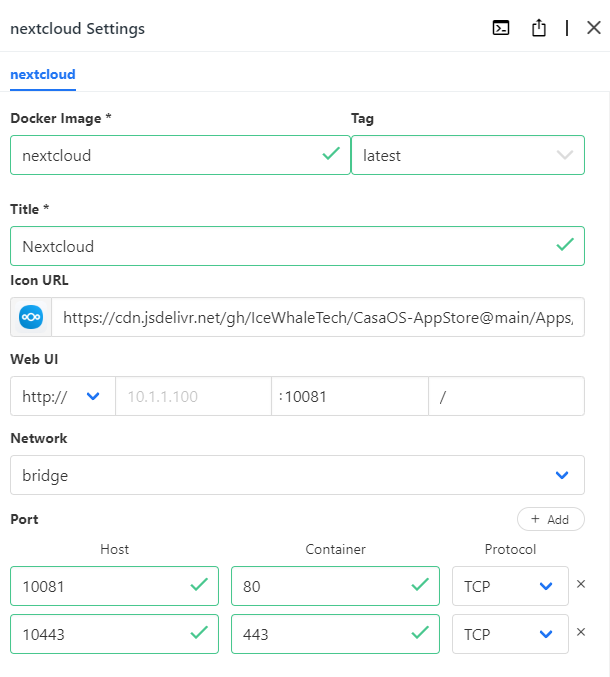Click the Host port 10443 field
The height and width of the screenshot is (677, 610).
coord(100,634)
